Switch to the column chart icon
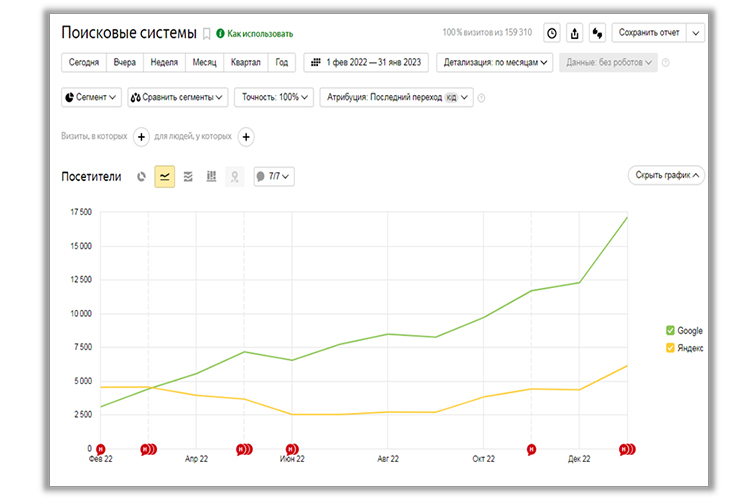Screen dimensions: 750x500 (x=211, y=177)
